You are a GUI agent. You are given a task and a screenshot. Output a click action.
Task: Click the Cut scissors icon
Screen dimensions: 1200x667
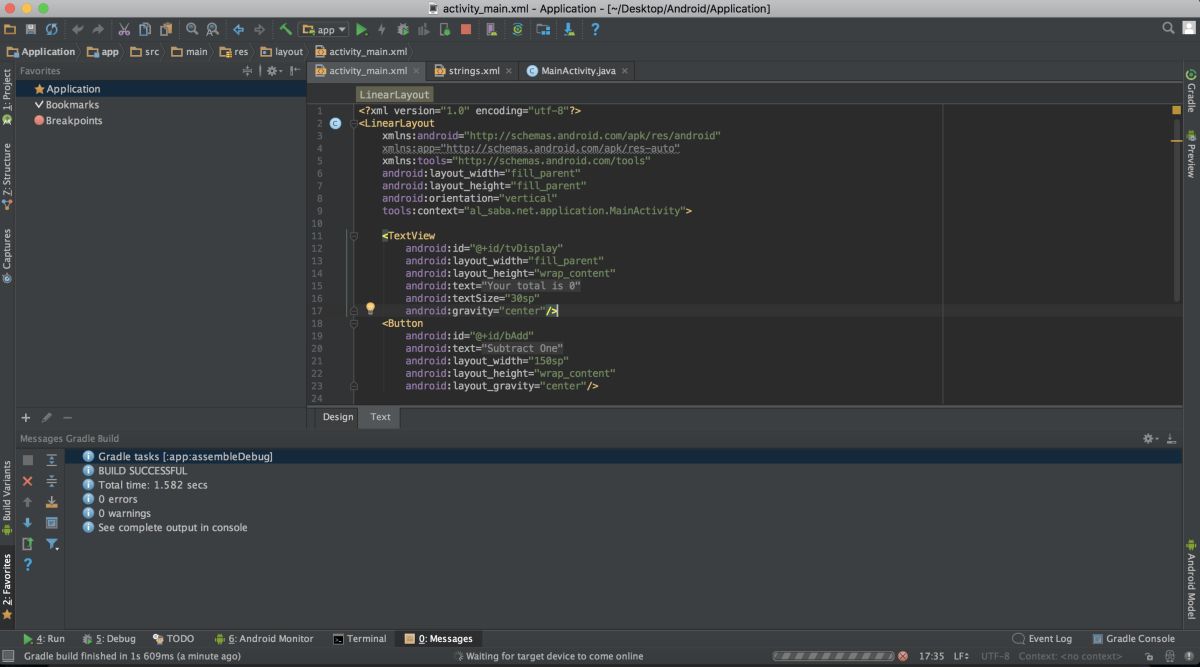coord(124,30)
